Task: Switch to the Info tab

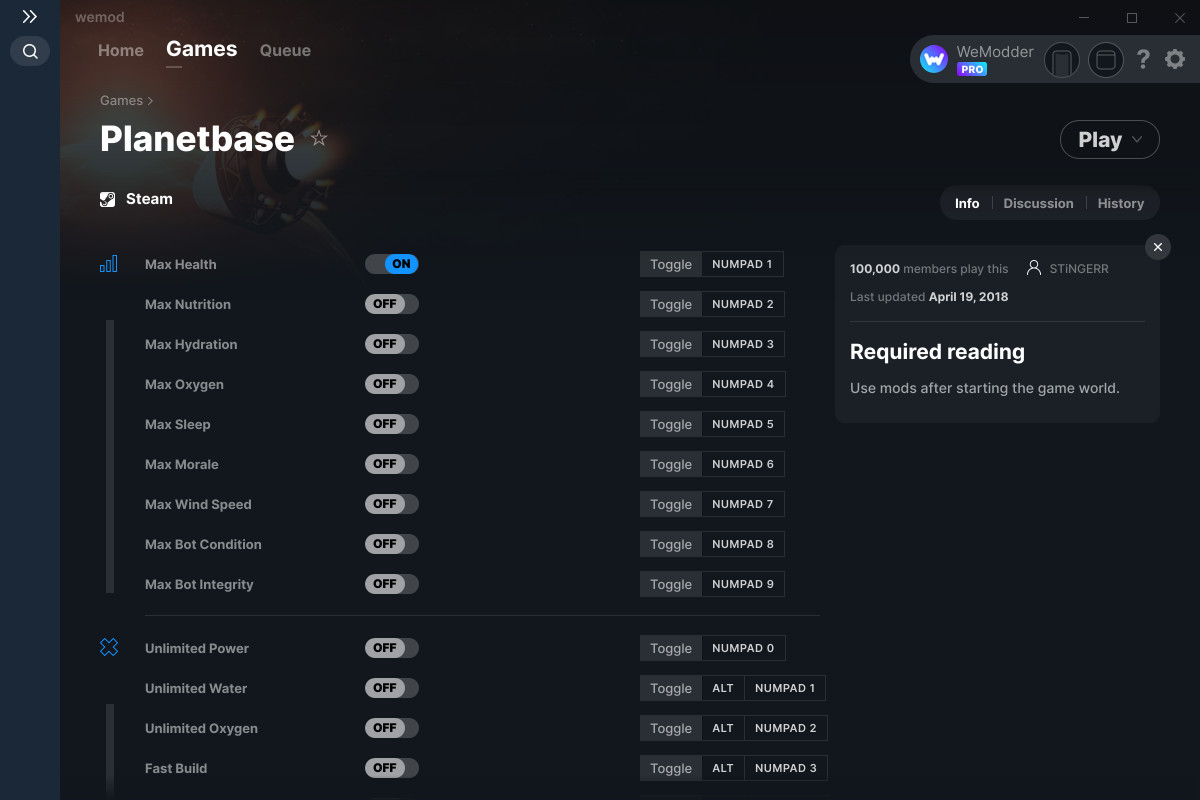Action: [967, 203]
